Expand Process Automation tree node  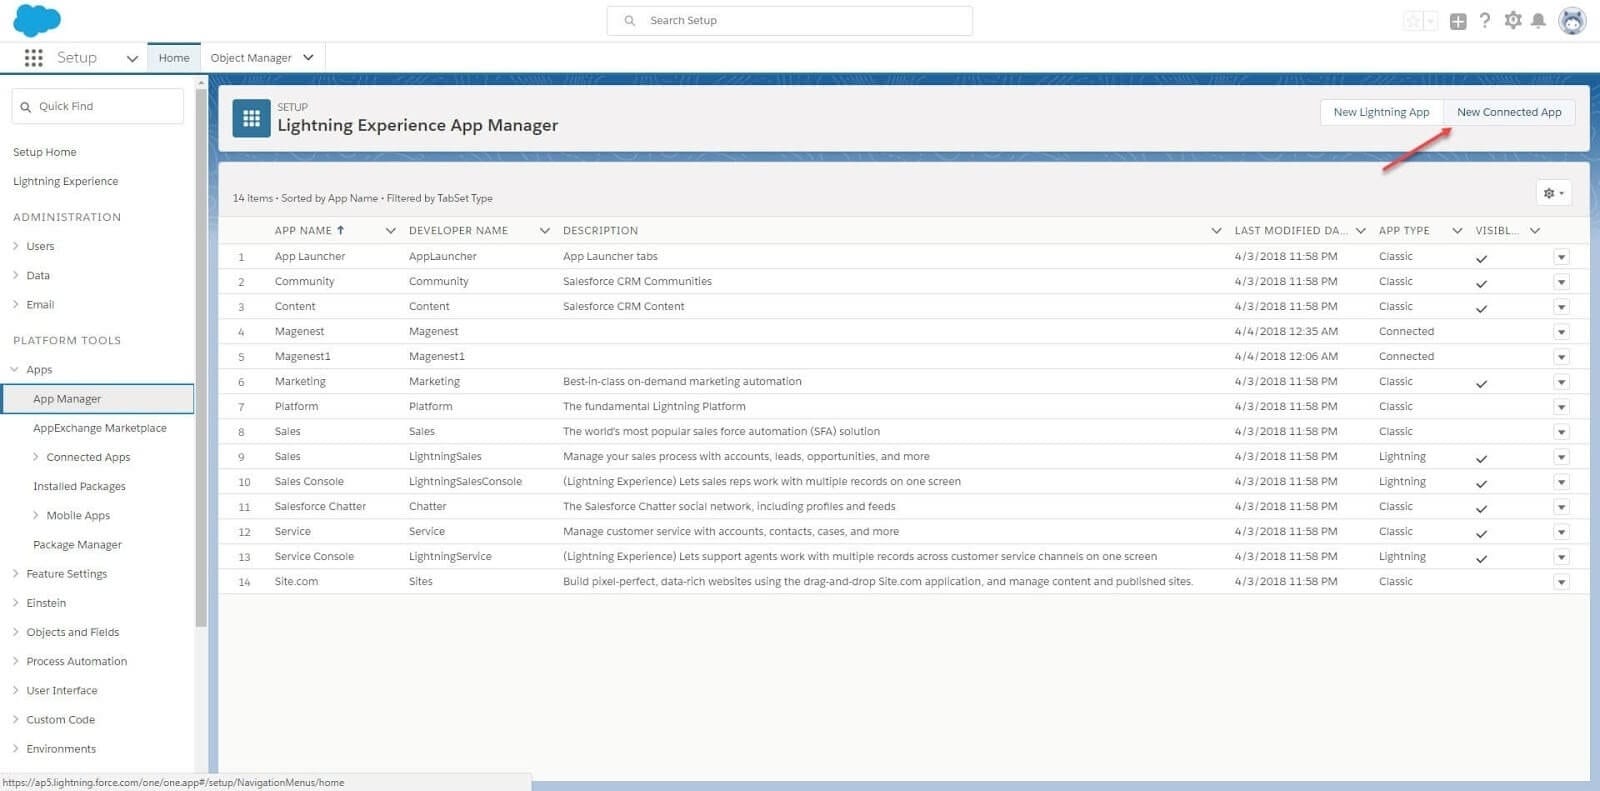pos(16,661)
